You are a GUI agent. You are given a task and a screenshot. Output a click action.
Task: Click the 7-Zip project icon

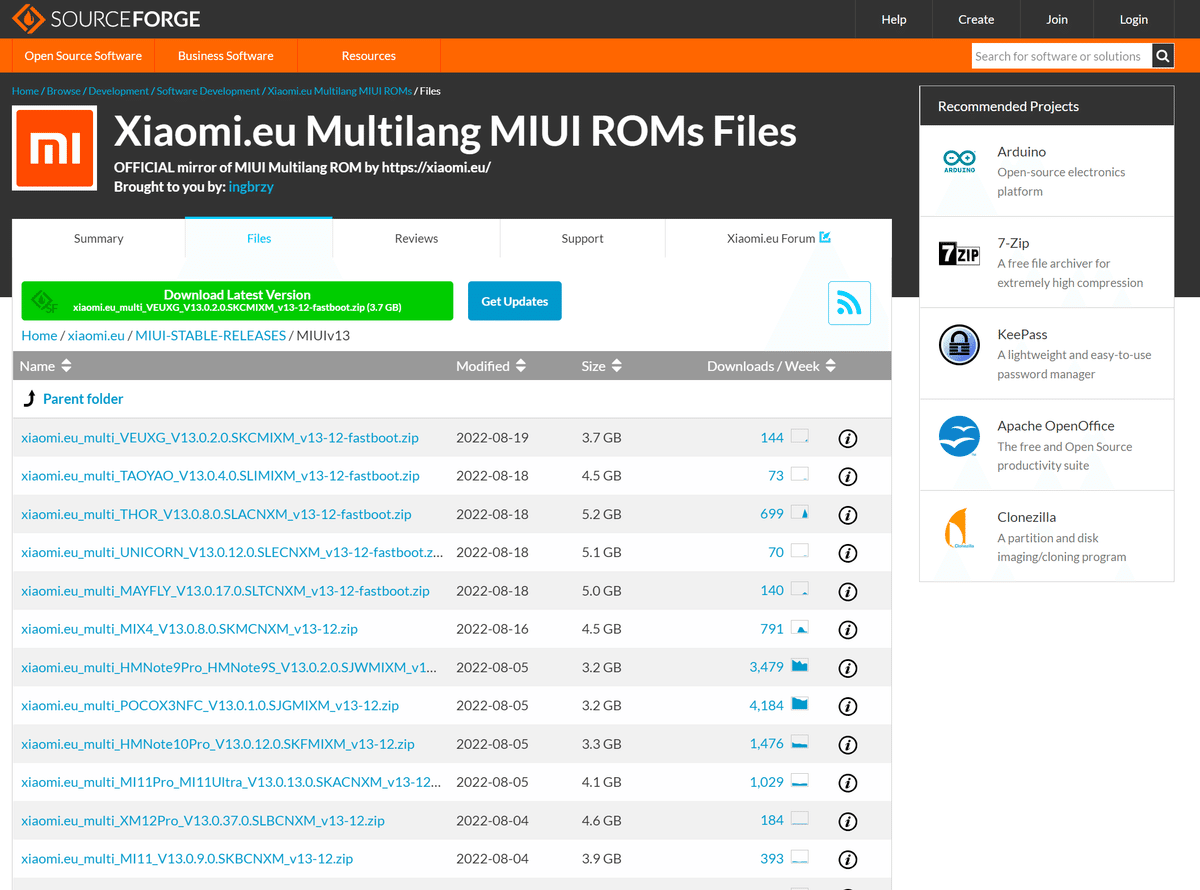(959, 253)
